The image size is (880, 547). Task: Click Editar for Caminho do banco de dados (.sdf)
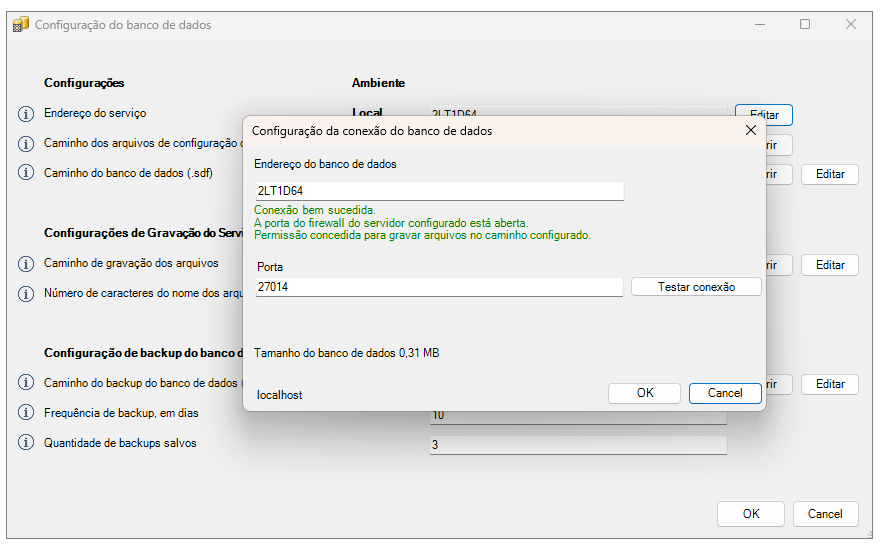coord(830,174)
